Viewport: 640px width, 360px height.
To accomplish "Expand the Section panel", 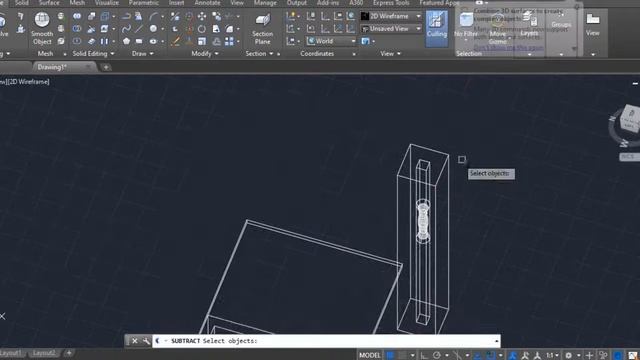I will pos(259,53).
